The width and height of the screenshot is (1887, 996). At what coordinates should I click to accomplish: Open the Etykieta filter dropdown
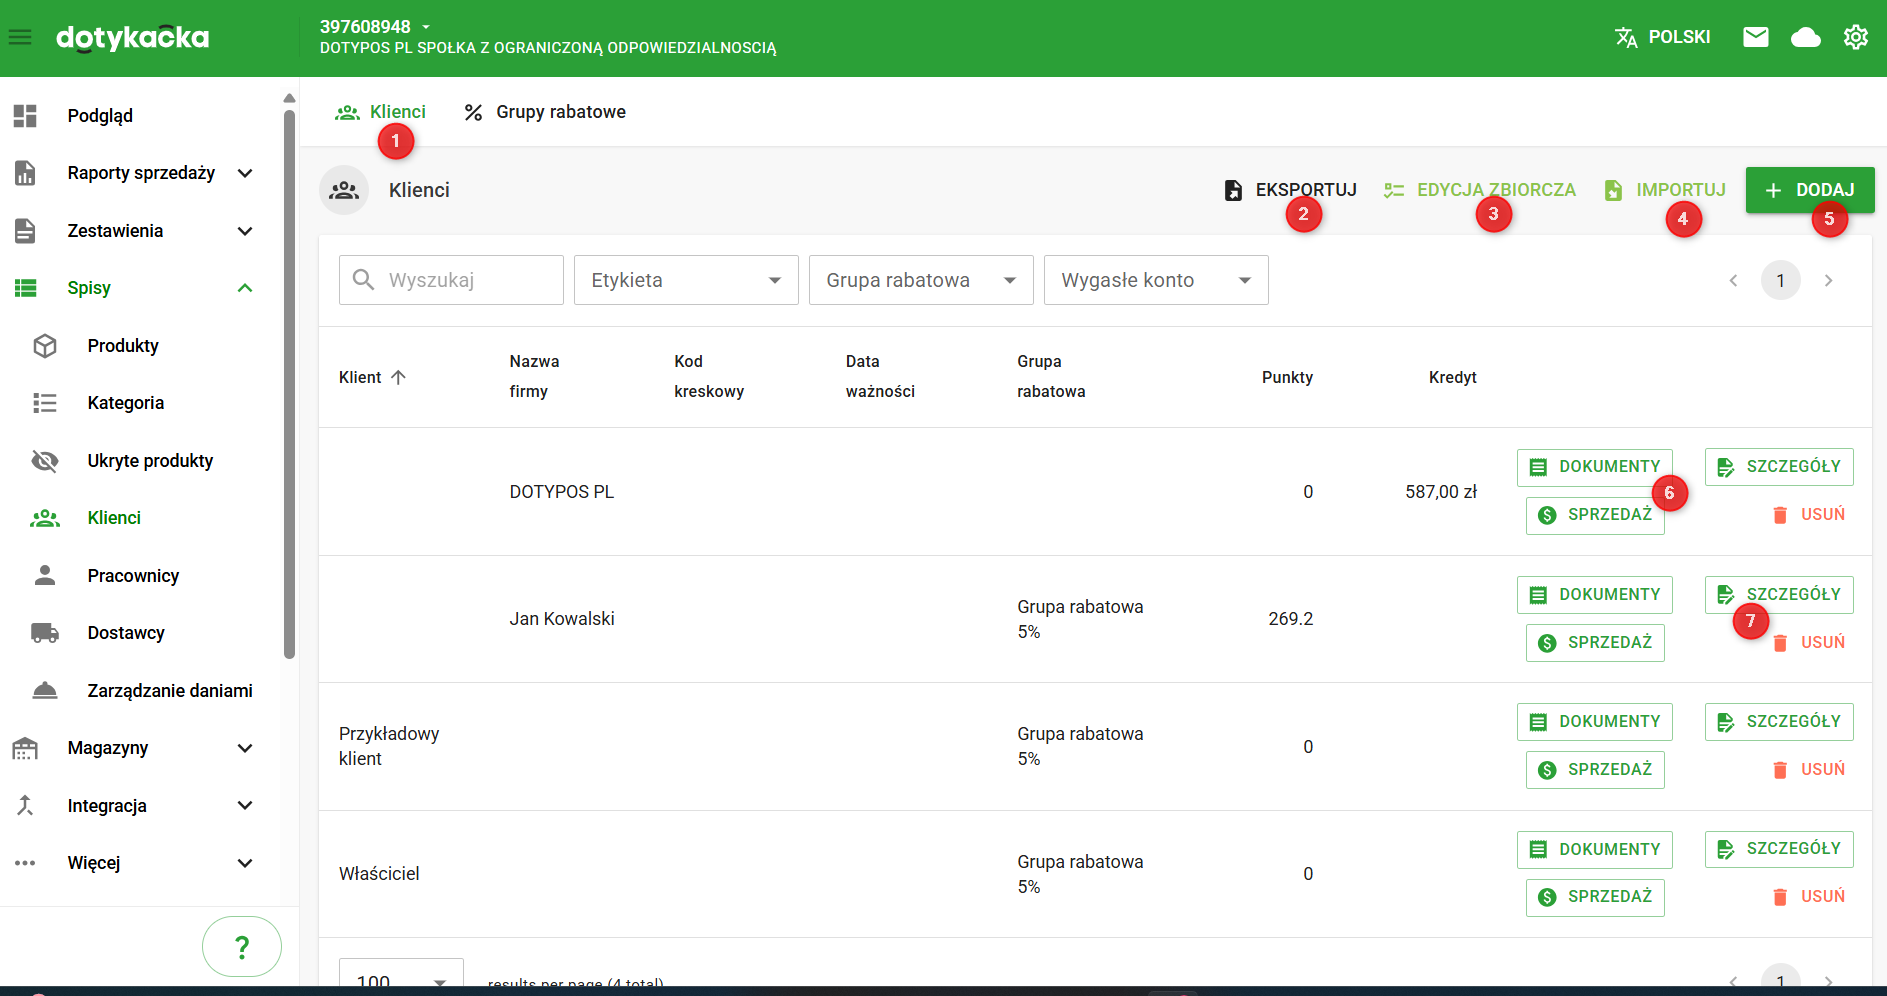coord(685,280)
